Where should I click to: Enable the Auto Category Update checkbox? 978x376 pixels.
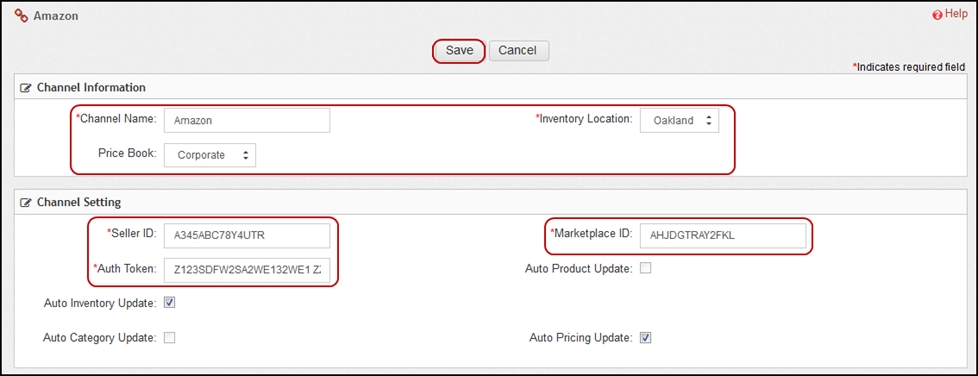(170, 338)
